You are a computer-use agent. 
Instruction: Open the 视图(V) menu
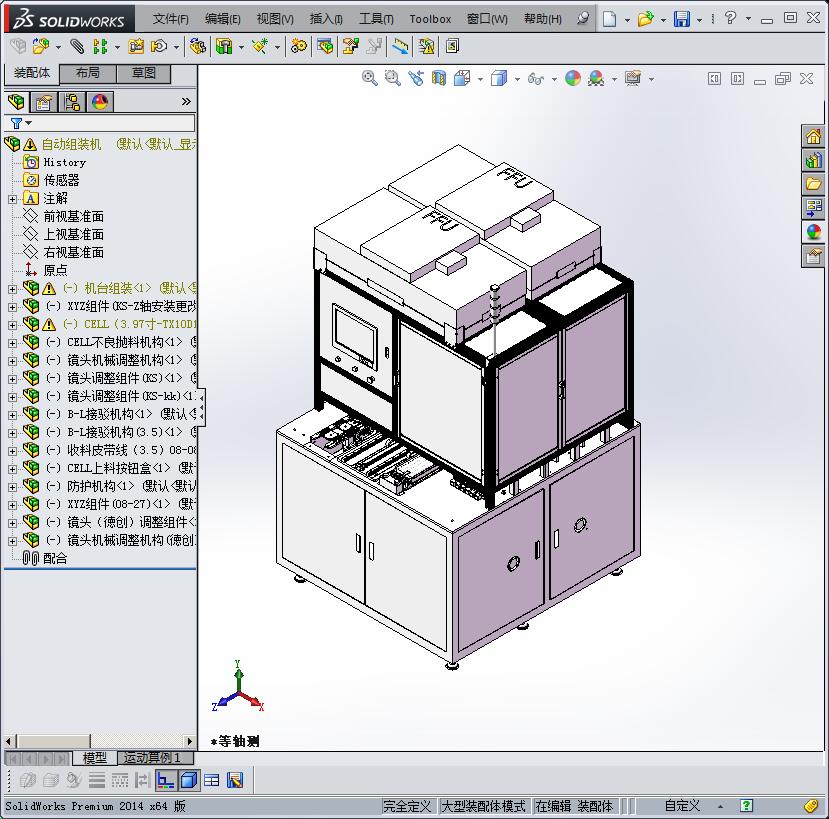pyautogui.click(x=275, y=19)
